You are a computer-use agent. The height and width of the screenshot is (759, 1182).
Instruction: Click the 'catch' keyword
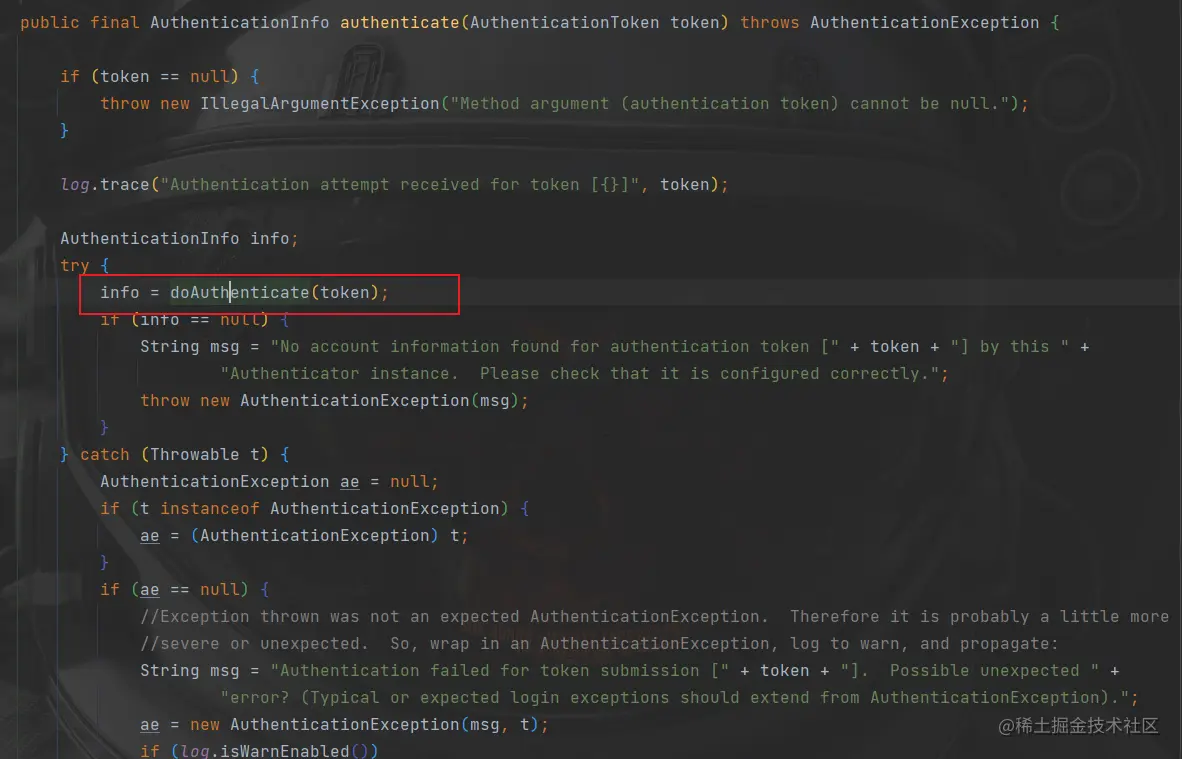pos(105,454)
